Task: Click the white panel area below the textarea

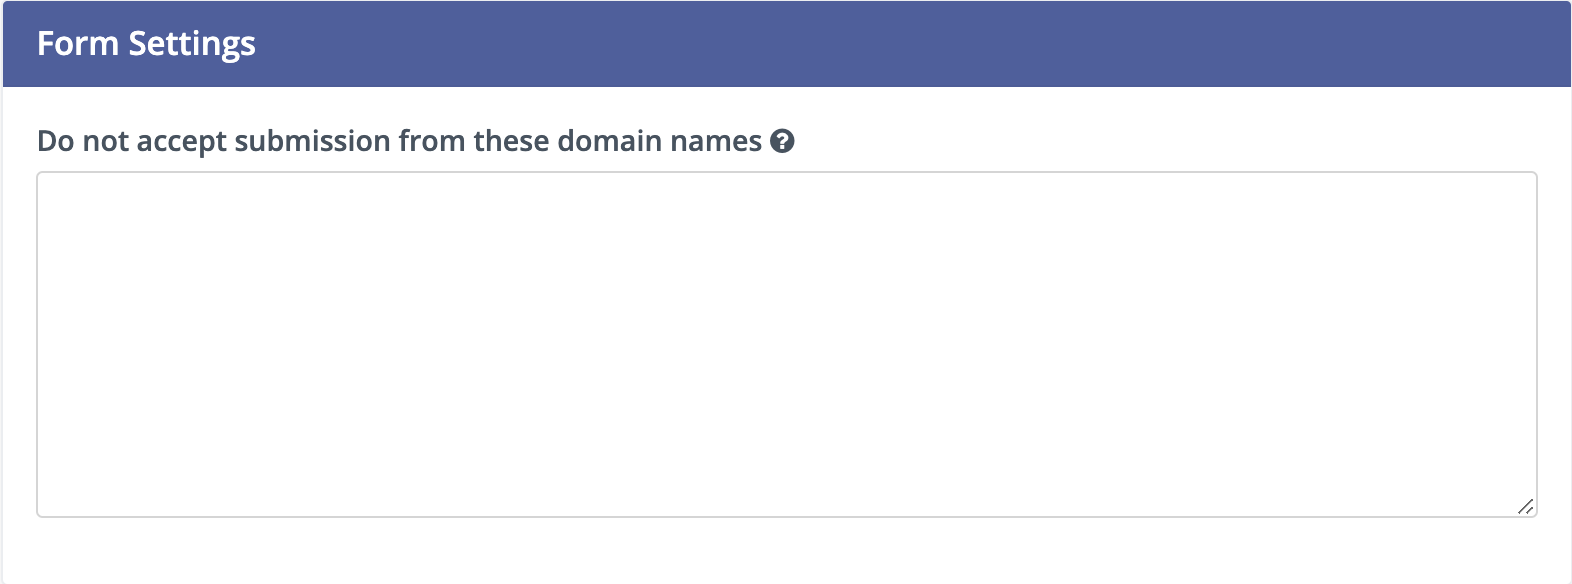Action: 786,552
